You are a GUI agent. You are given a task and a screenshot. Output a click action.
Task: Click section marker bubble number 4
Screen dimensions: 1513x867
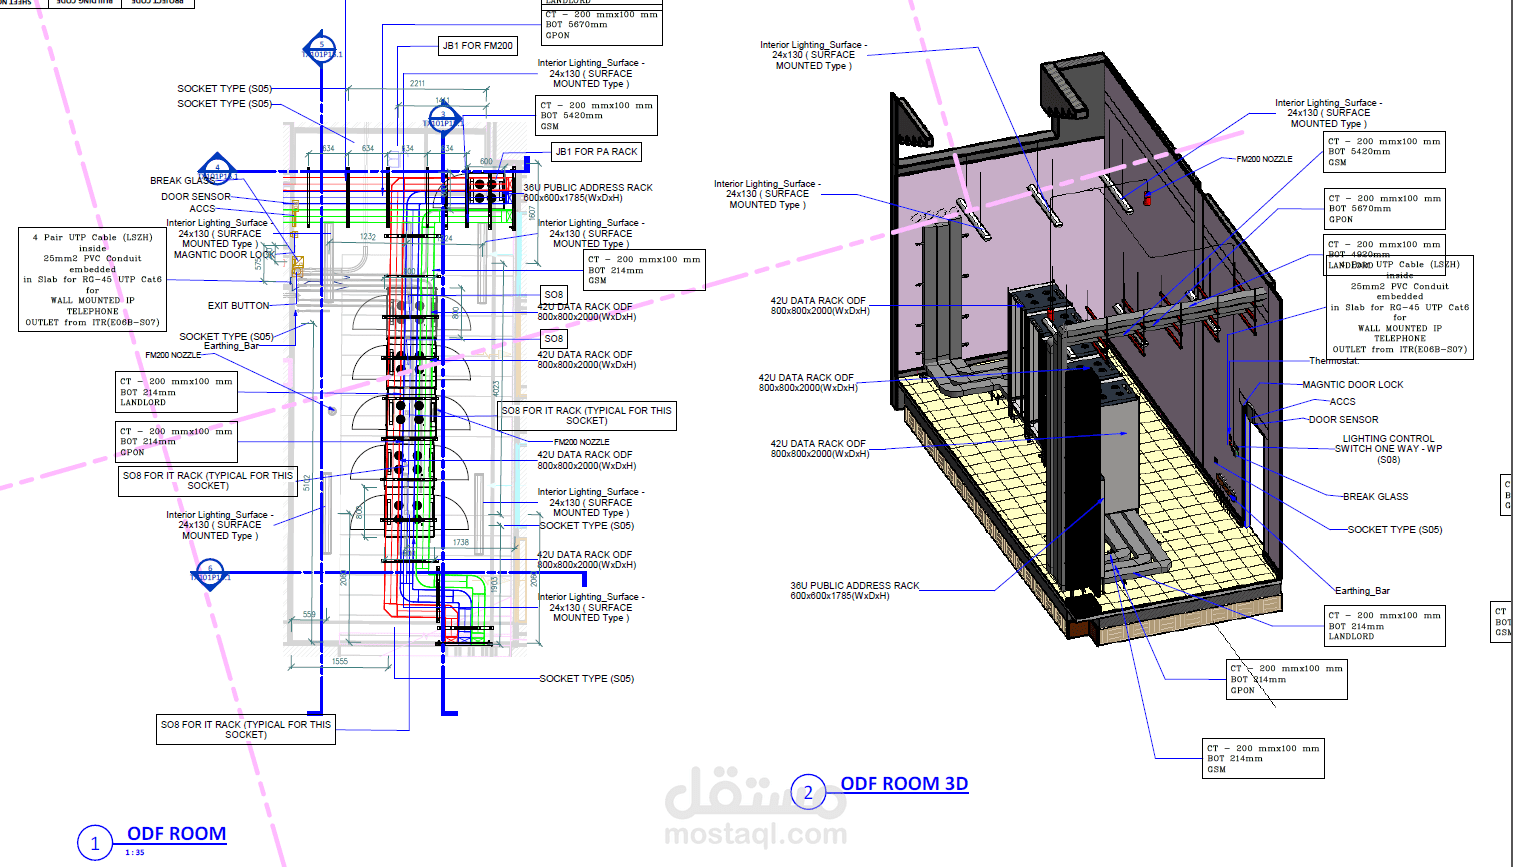pos(217,170)
